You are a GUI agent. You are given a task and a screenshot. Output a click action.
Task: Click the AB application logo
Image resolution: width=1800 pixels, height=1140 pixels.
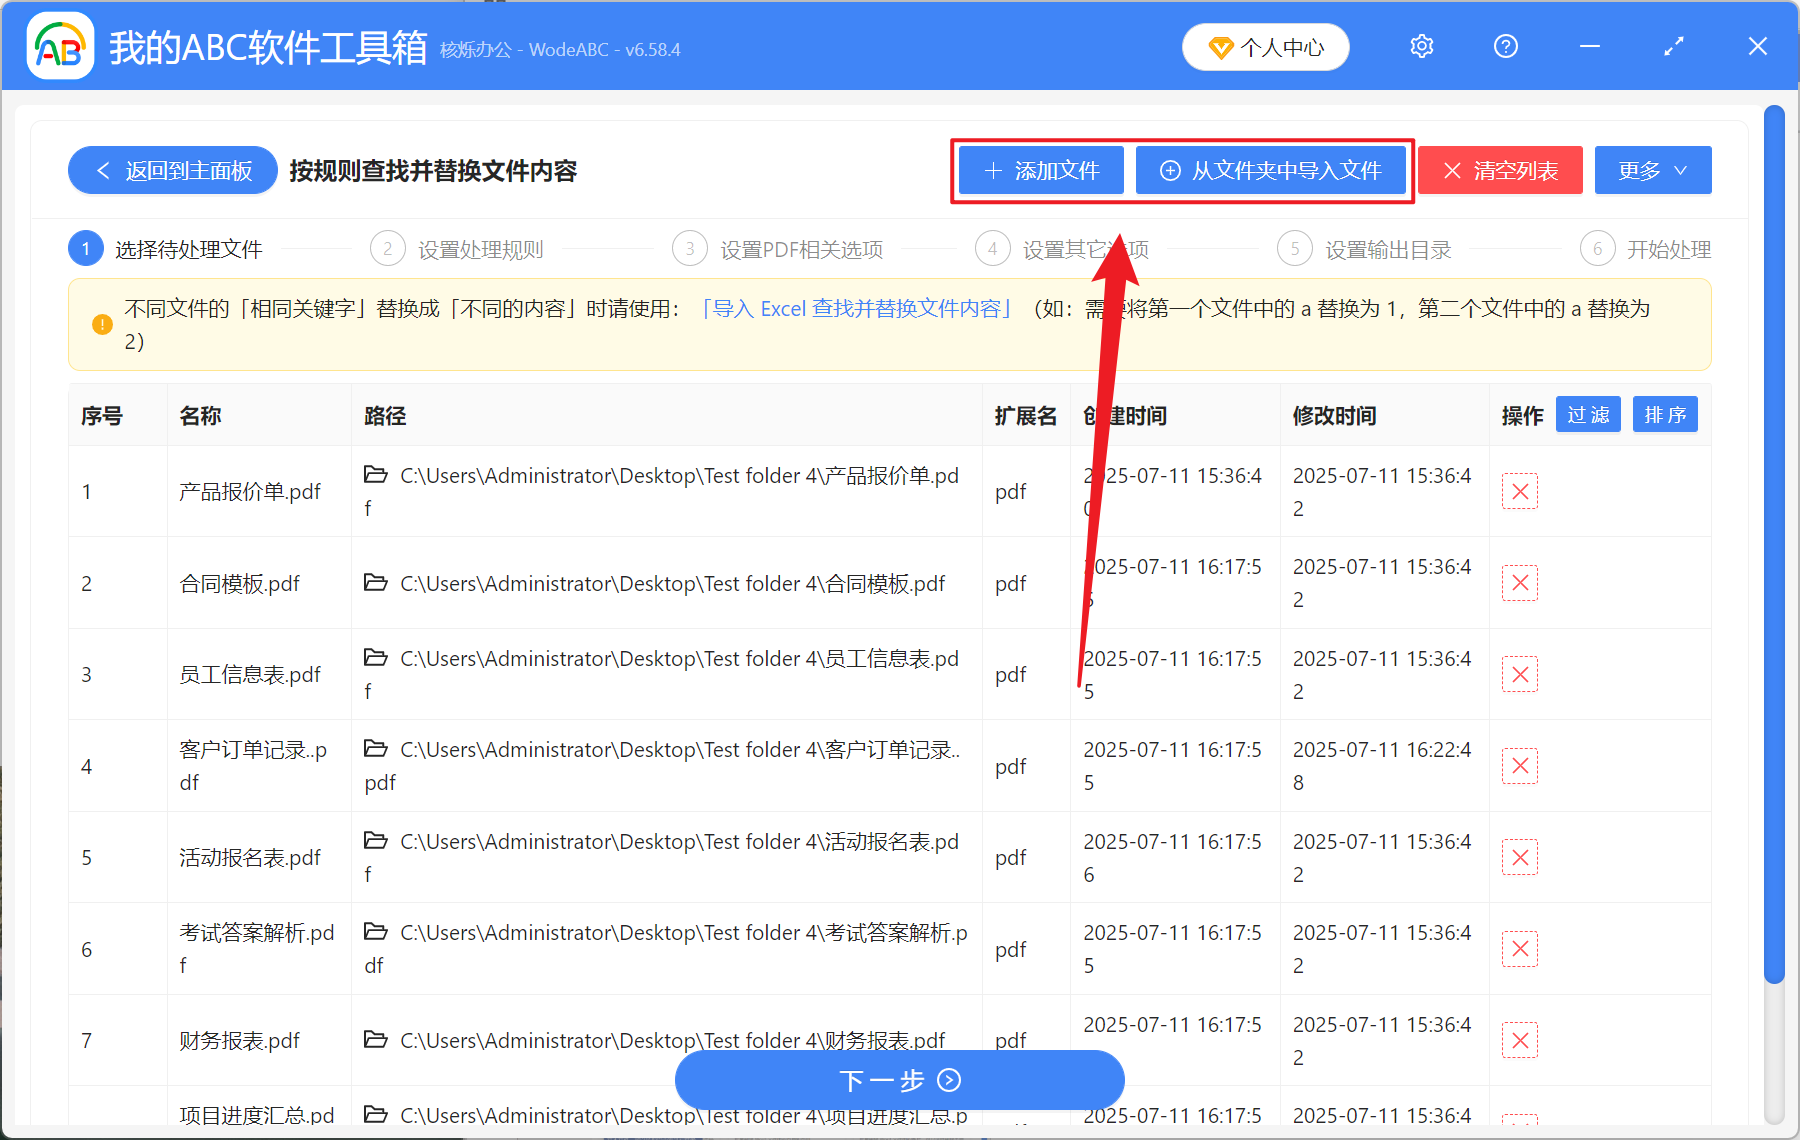[x=59, y=46]
